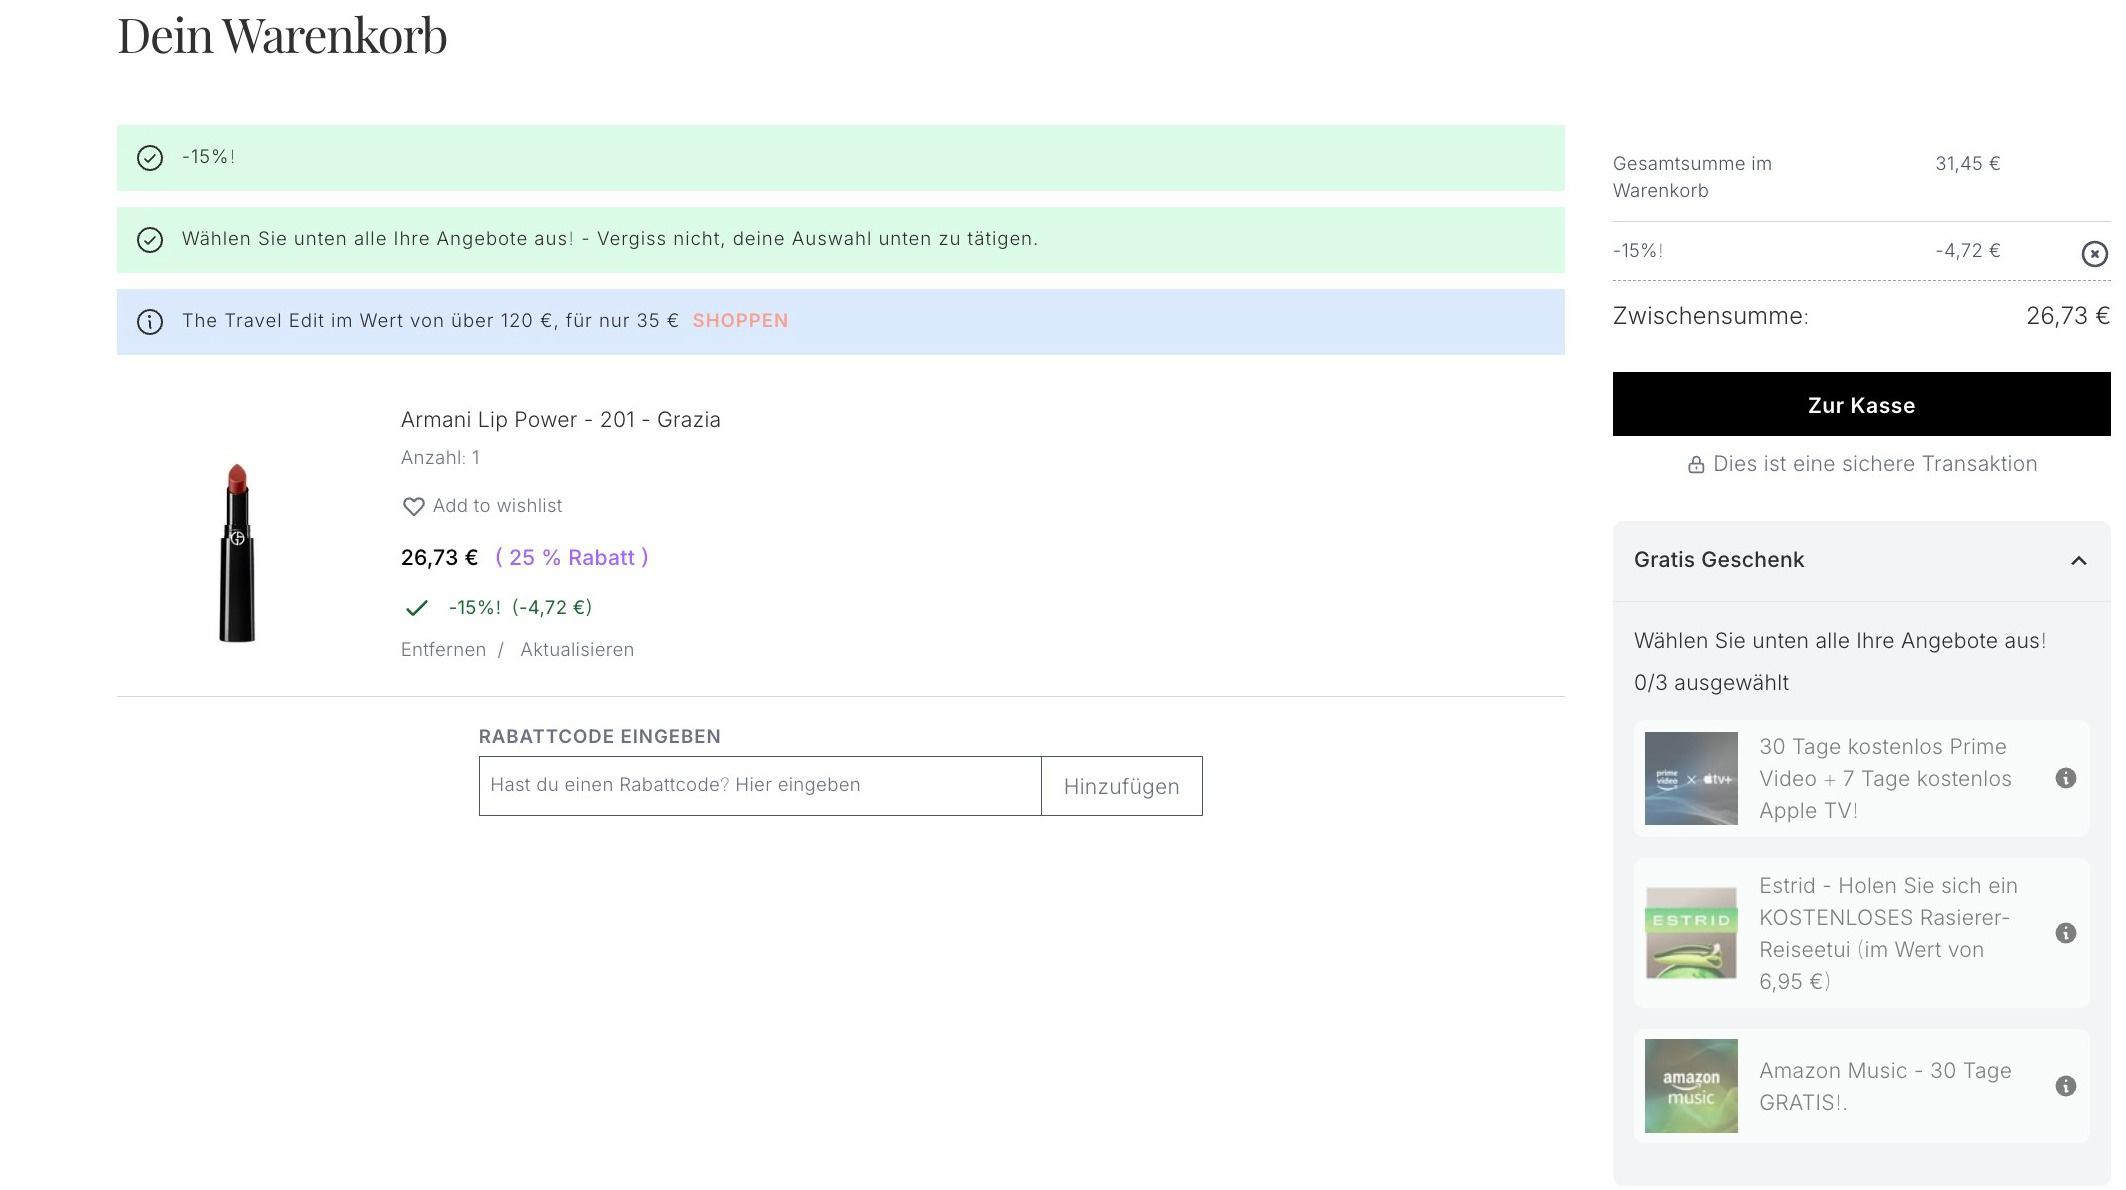Click the RABATTCODE EINGEBEN label

click(599, 737)
